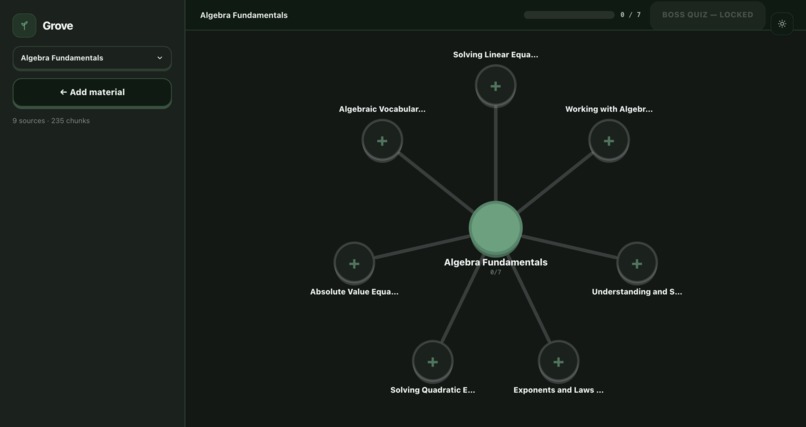
Task: Click the '9 sources · 235 chunks' text
Action: [x=51, y=121]
